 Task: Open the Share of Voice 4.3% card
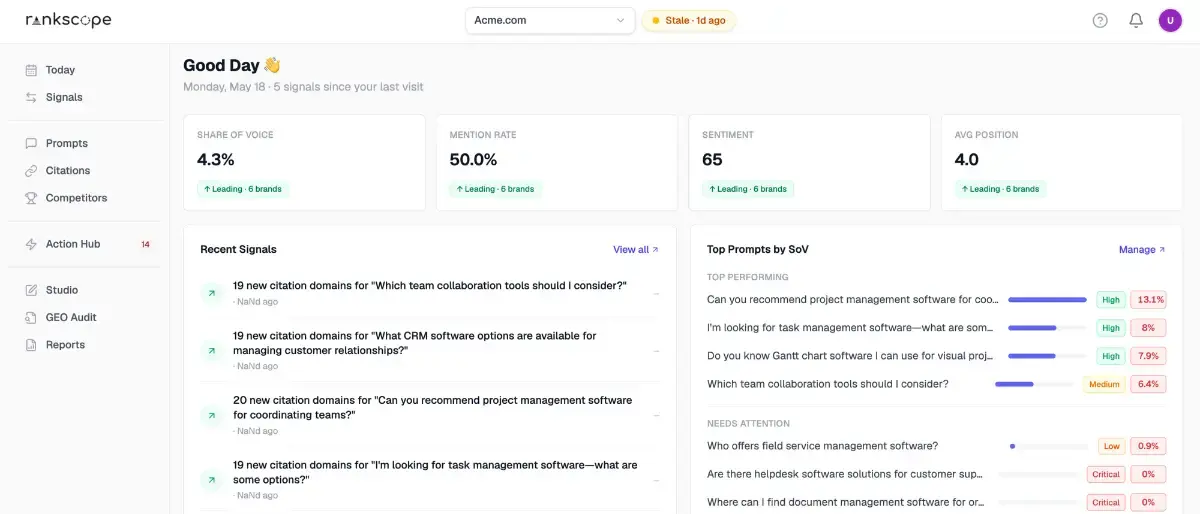pos(305,162)
